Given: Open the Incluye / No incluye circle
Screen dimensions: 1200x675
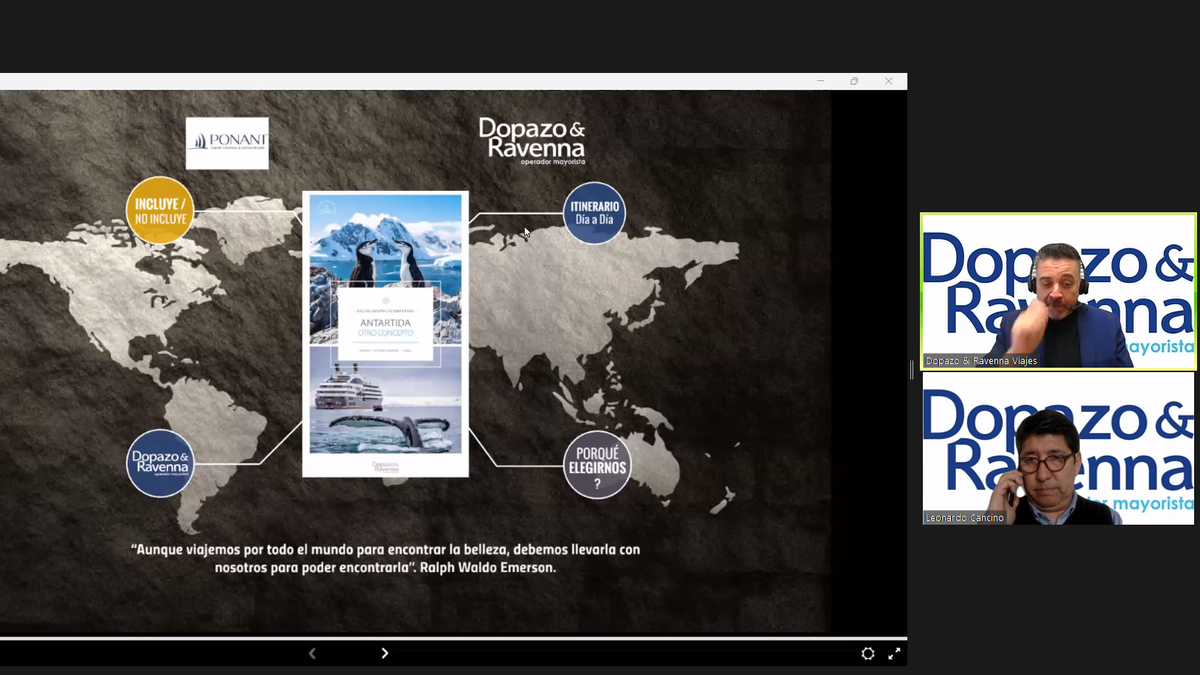Looking at the screenshot, I should tap(160, 211).
